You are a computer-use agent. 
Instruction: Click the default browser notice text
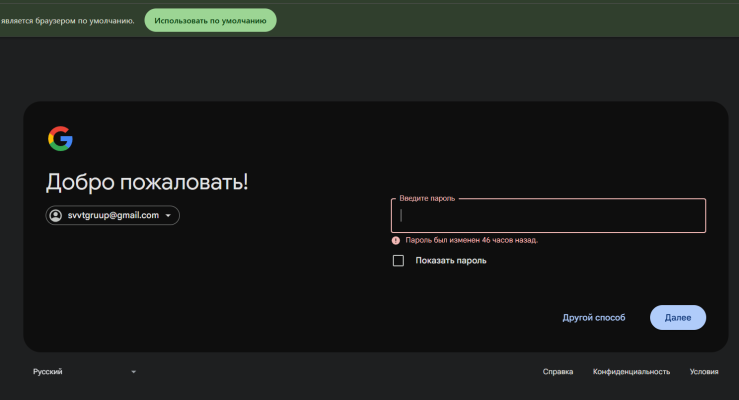point(67,21)
